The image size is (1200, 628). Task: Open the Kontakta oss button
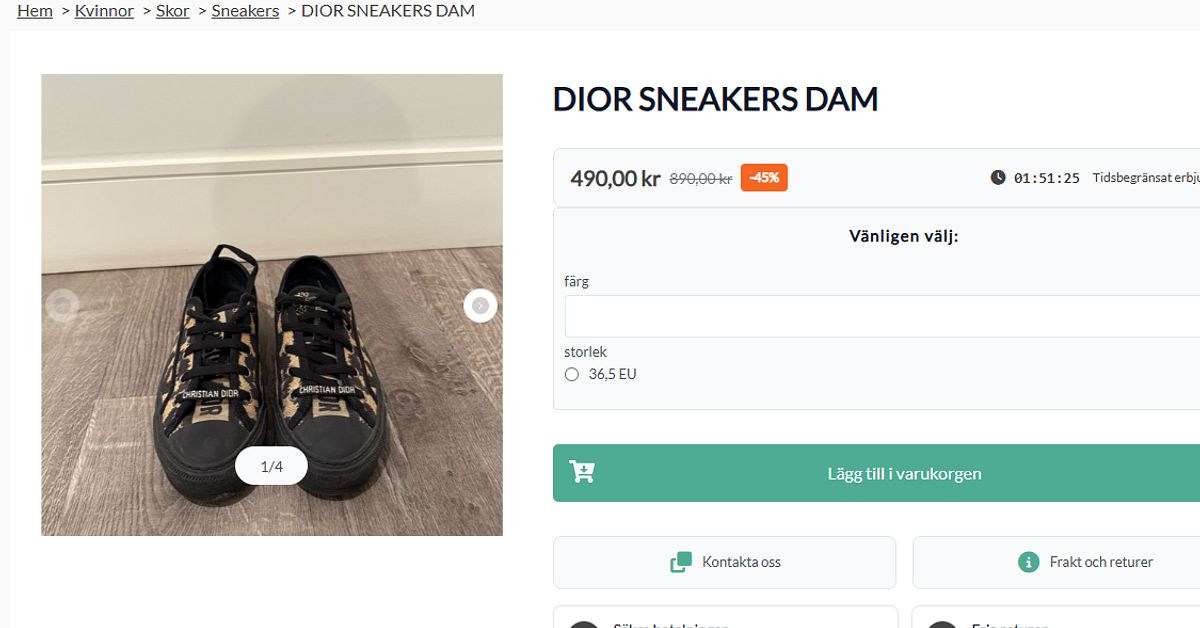click(724, 562)
